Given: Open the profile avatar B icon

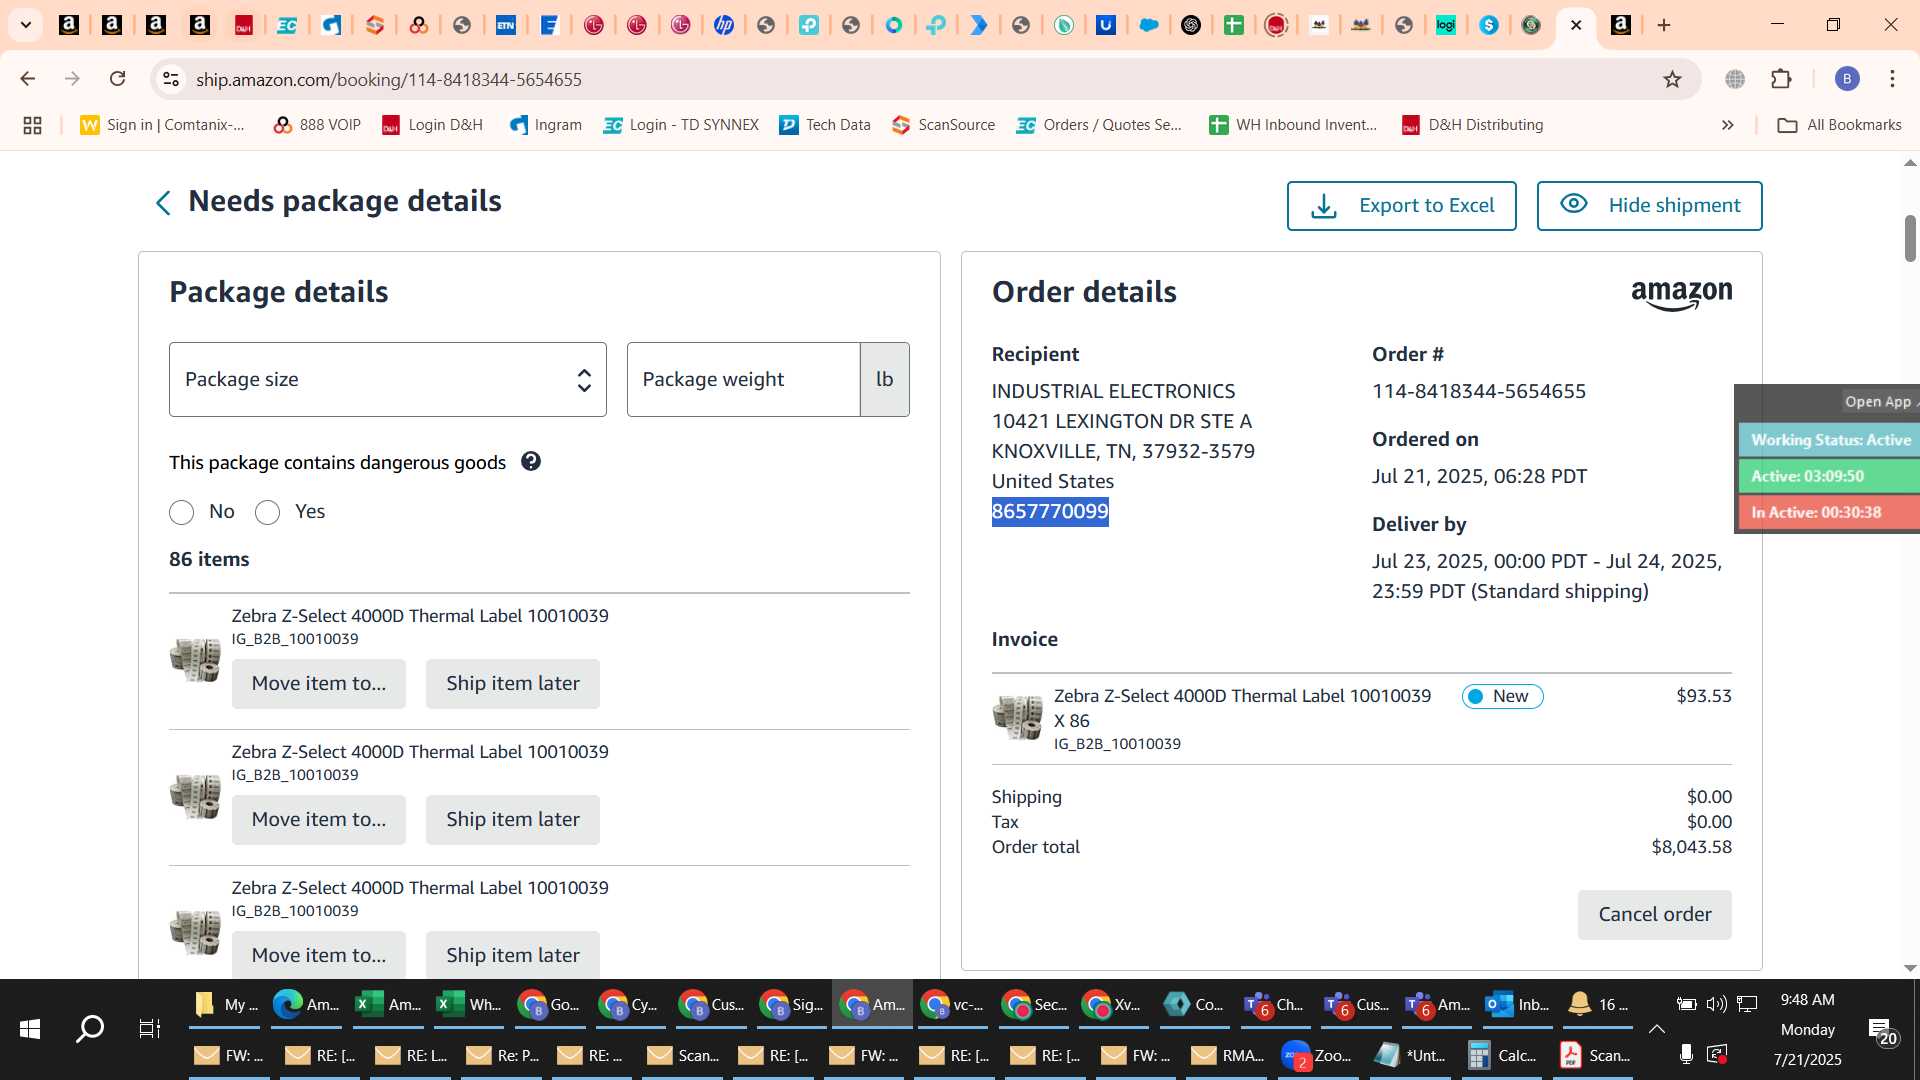Looking at the screenshot, I should click(x=1847, y=79).
